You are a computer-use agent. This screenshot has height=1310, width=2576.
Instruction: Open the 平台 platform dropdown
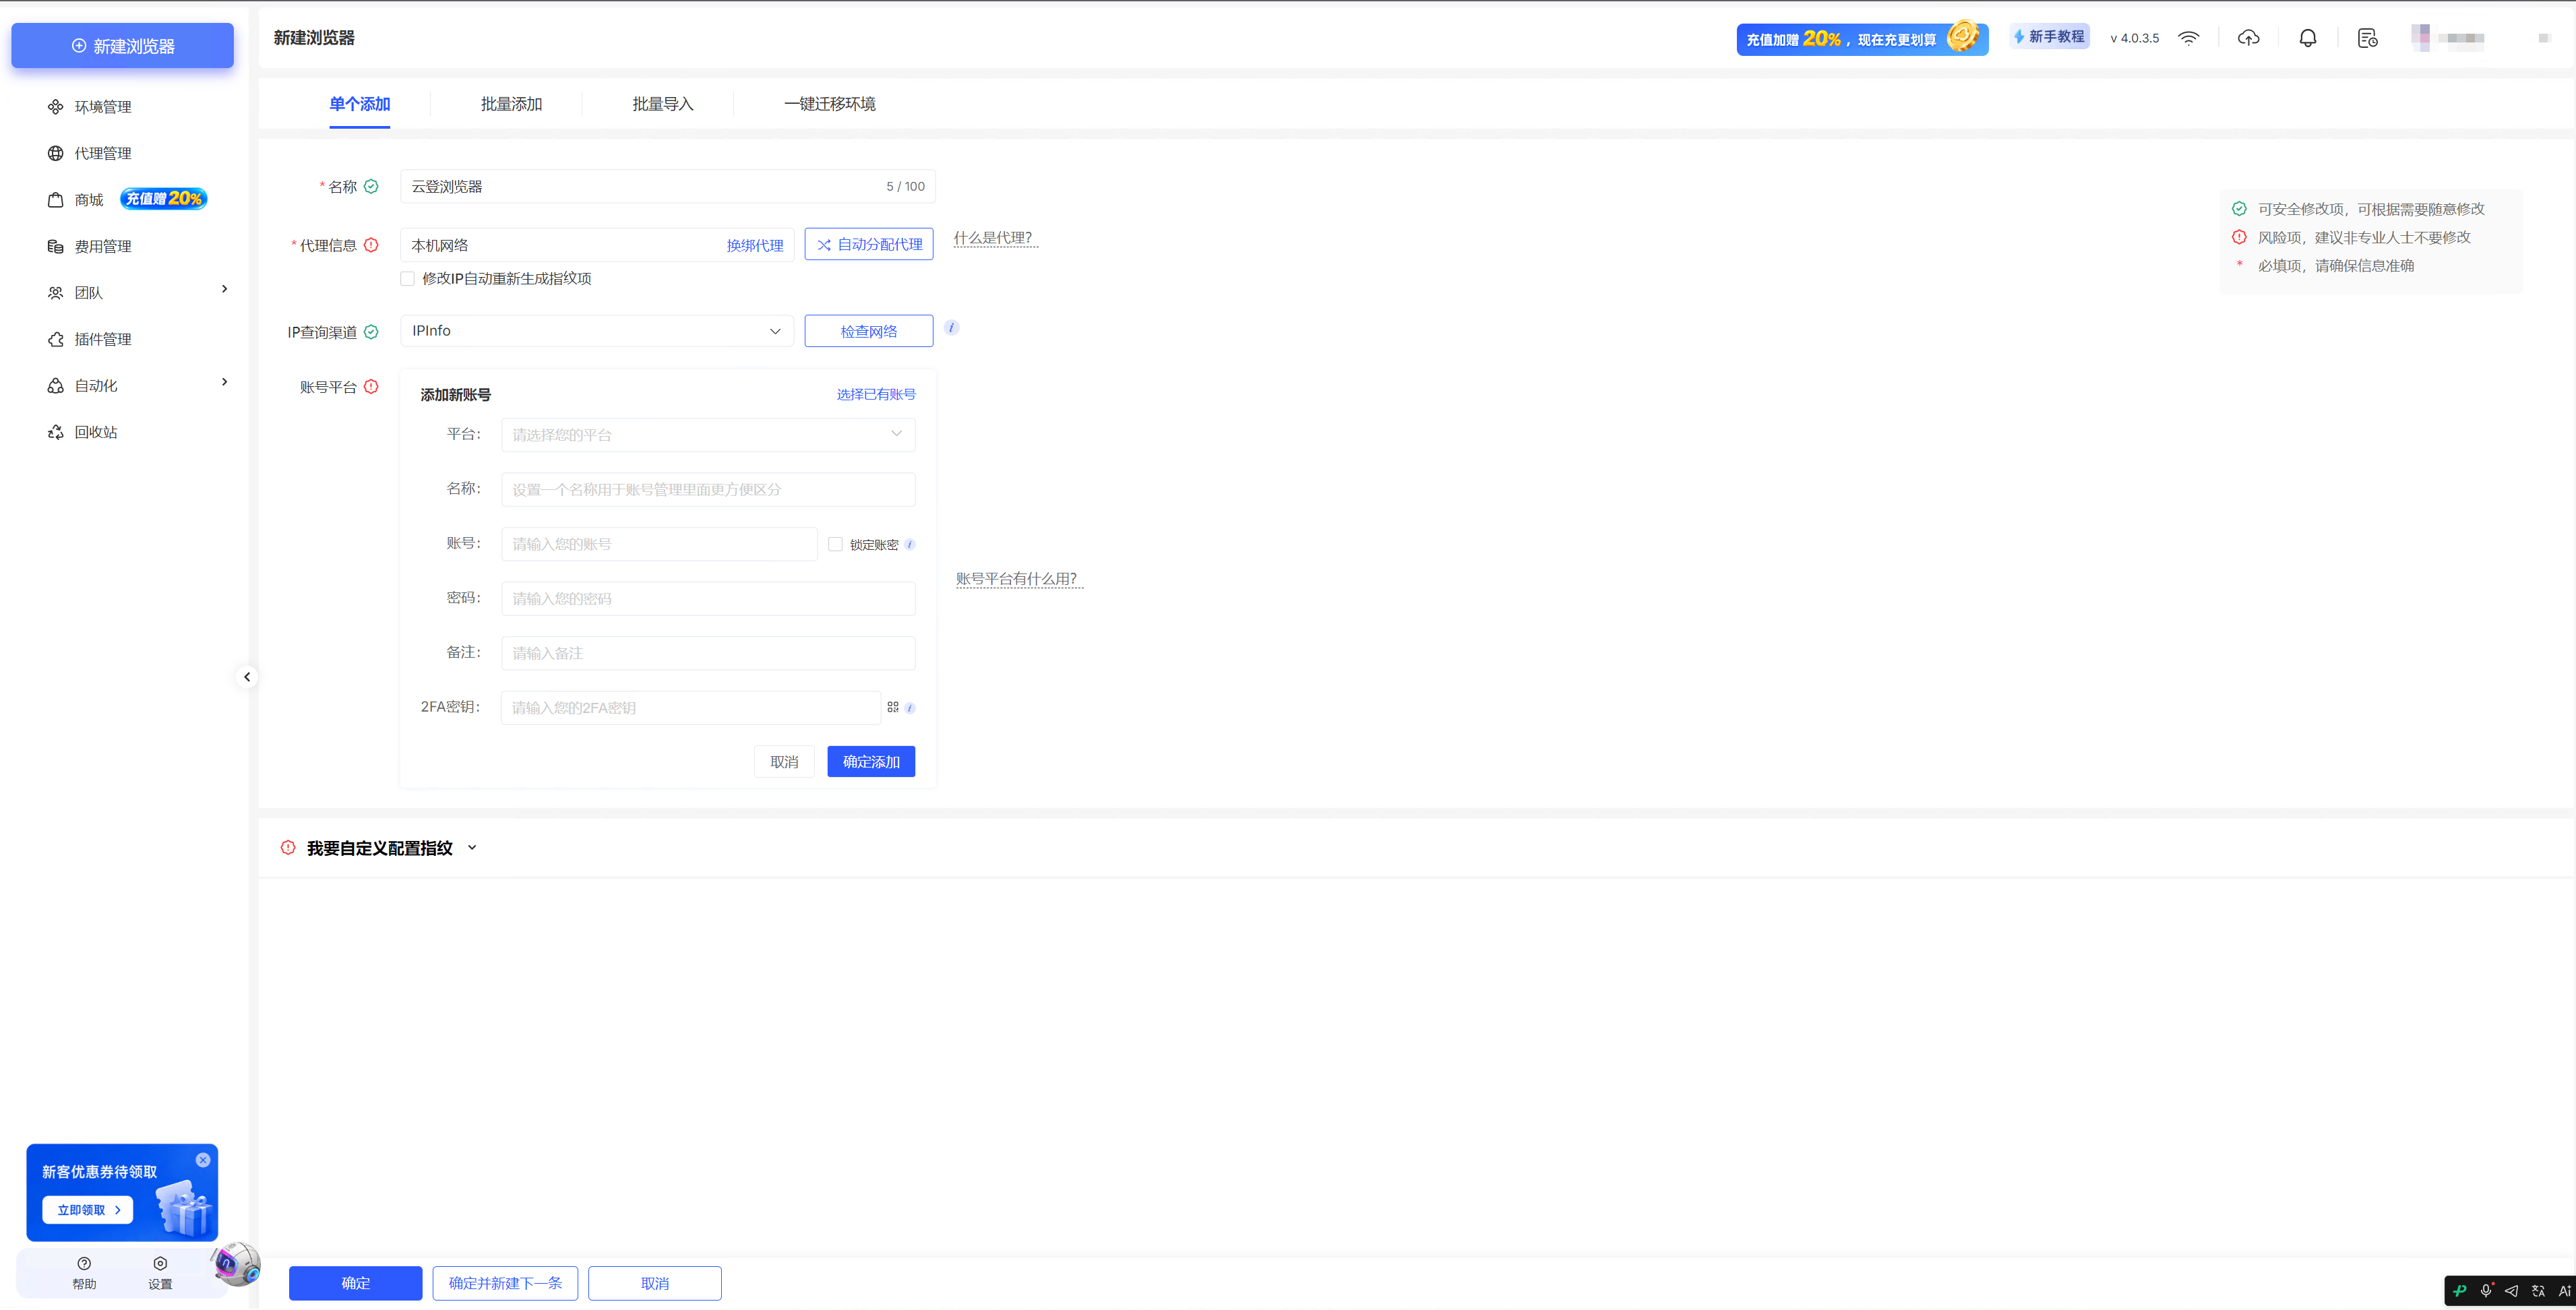pyautogui.click(x=708, y=434)
